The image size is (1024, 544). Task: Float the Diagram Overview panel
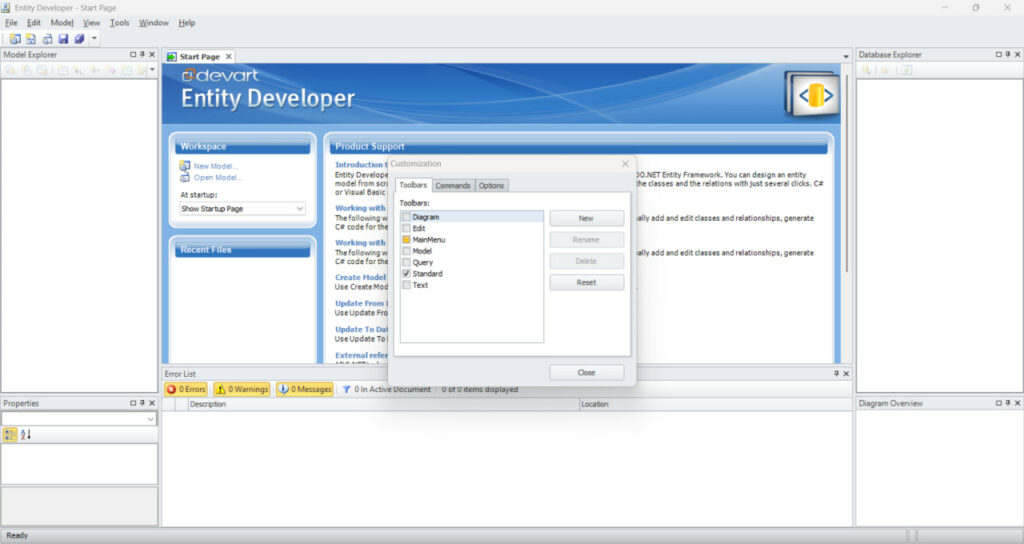(999, 404)
